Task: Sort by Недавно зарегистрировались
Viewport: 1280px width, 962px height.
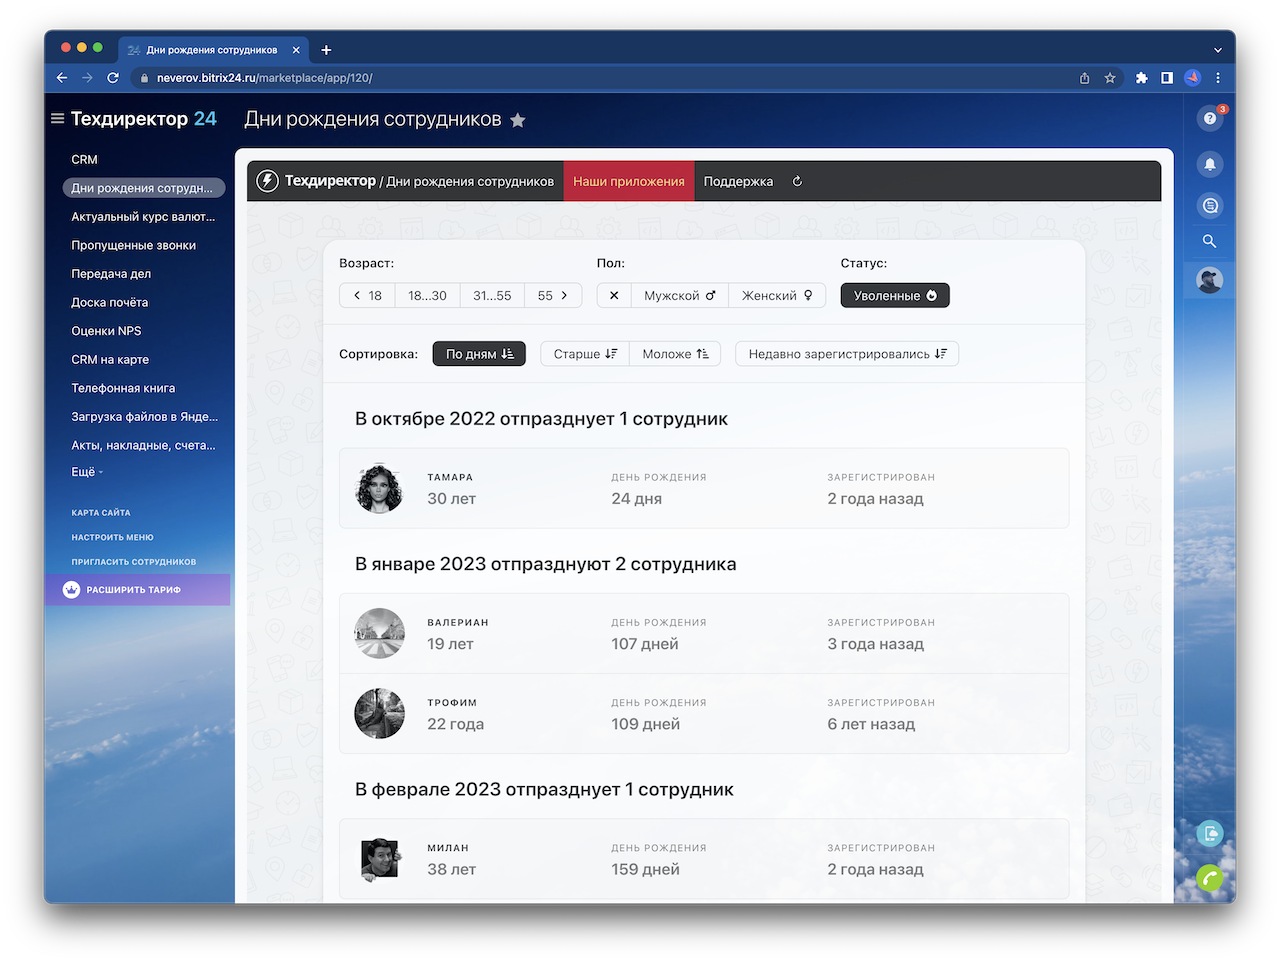Action: click(x=846, y=354)
